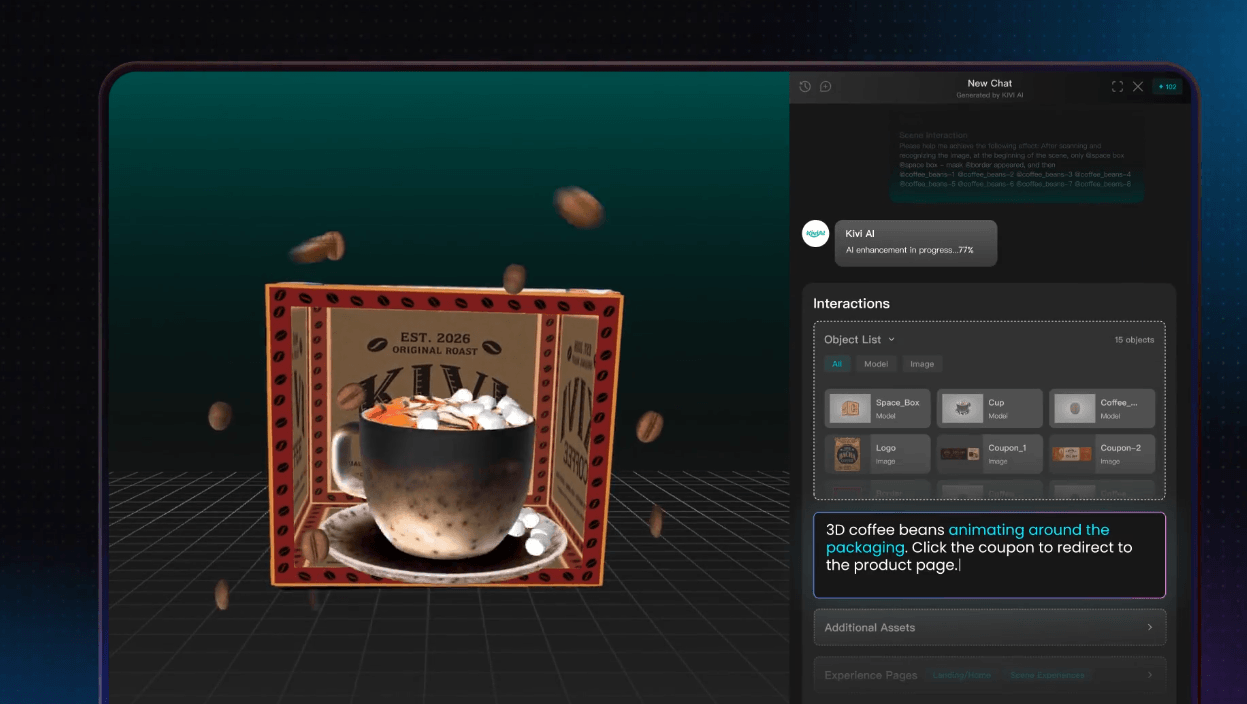The width and height of the screenshot is (1247, 704).
Task: Open chat history clock icon
Action: (805, 87)
